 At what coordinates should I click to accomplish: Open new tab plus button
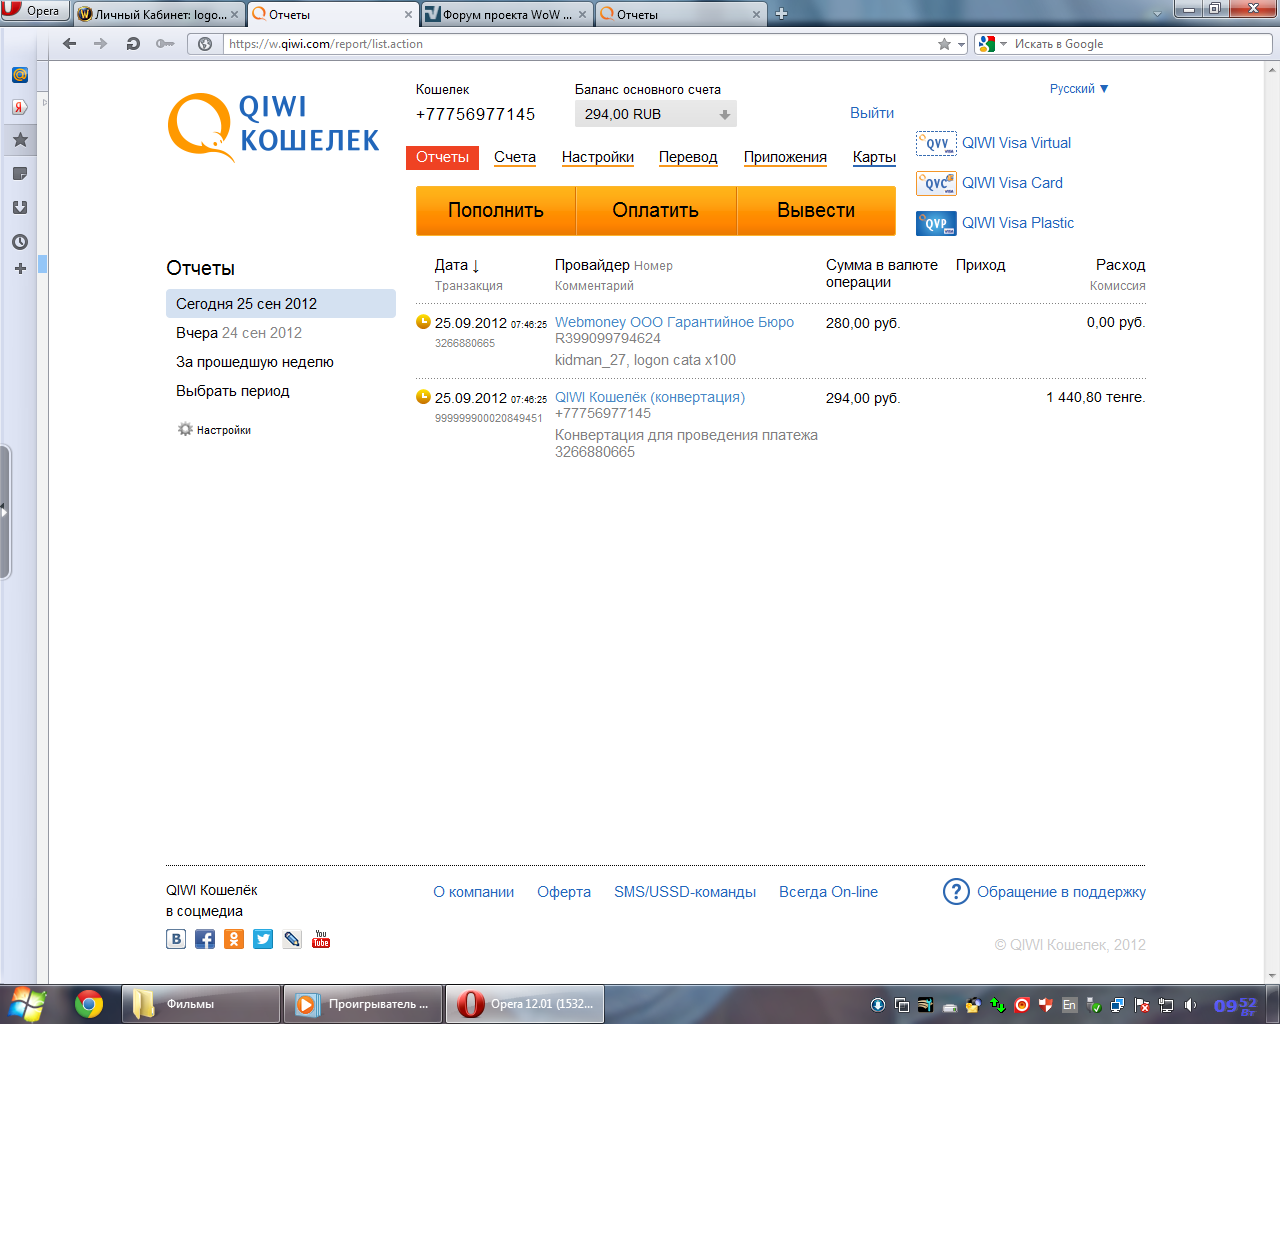point(782,14)
